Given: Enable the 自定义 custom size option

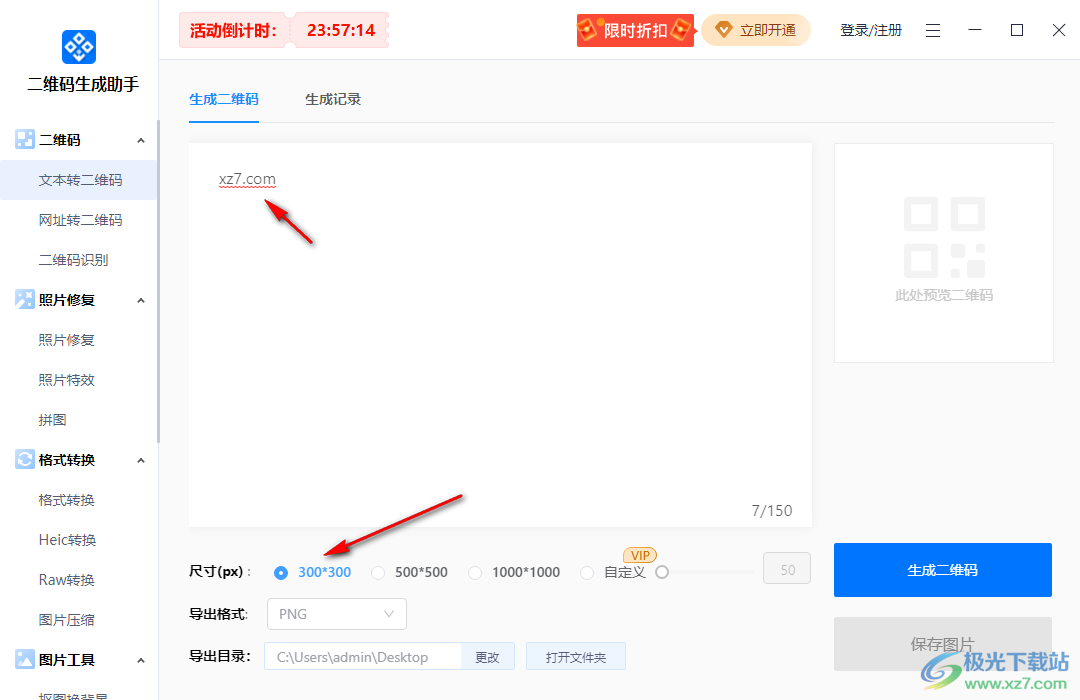Looking at the screenshot, I should pyautogui.click(x=587, y=572).
